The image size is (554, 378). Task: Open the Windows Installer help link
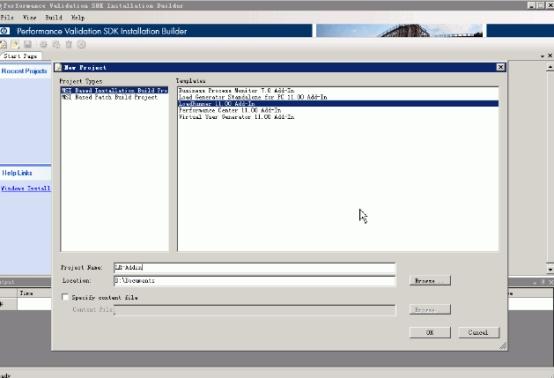tap(26, 188)
